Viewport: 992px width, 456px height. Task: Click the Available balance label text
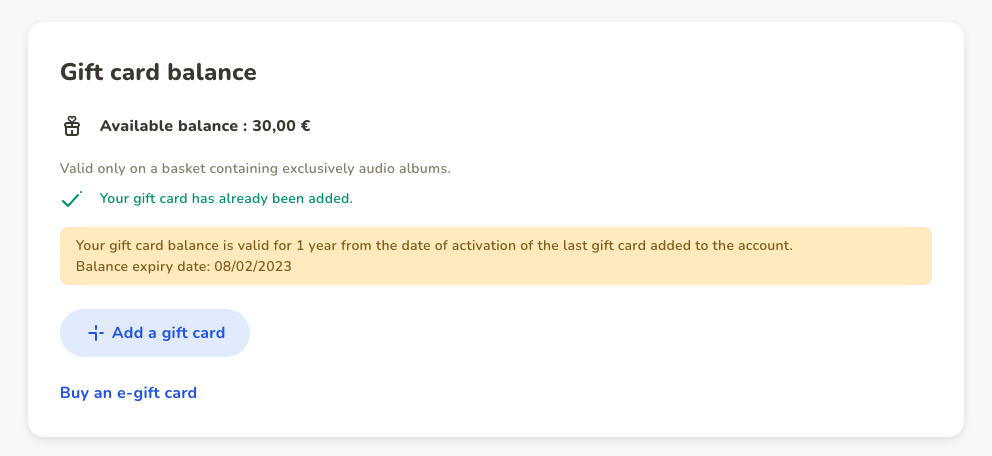coord(168,126)
